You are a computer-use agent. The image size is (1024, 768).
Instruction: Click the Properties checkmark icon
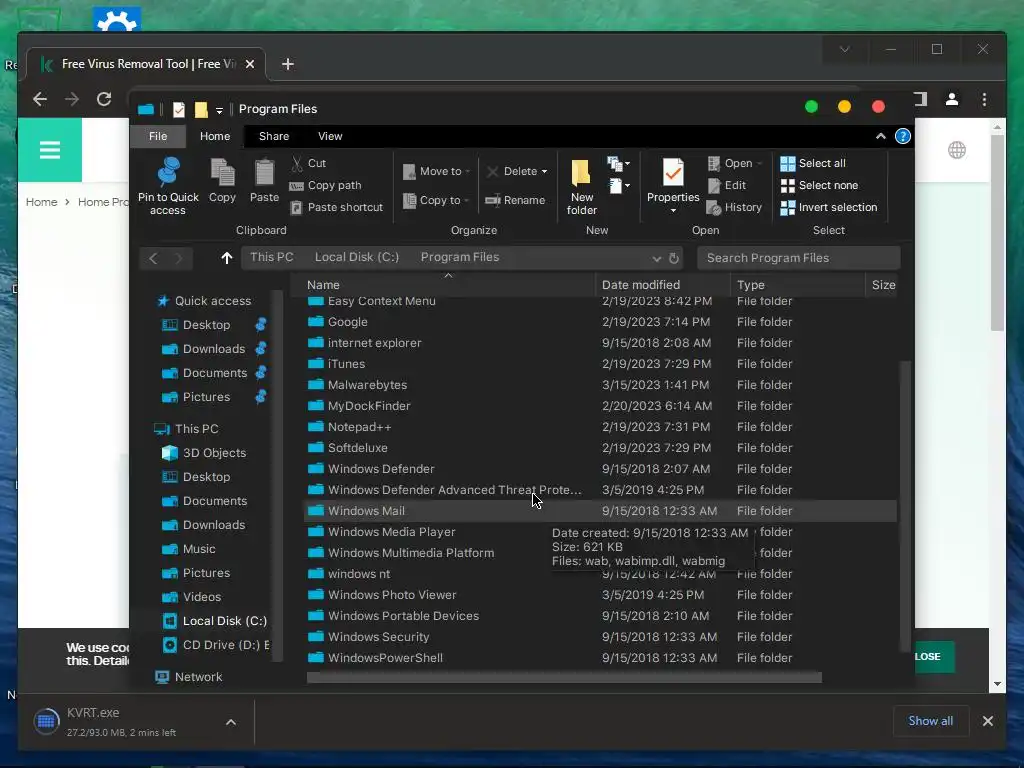[x=673, y=173]
